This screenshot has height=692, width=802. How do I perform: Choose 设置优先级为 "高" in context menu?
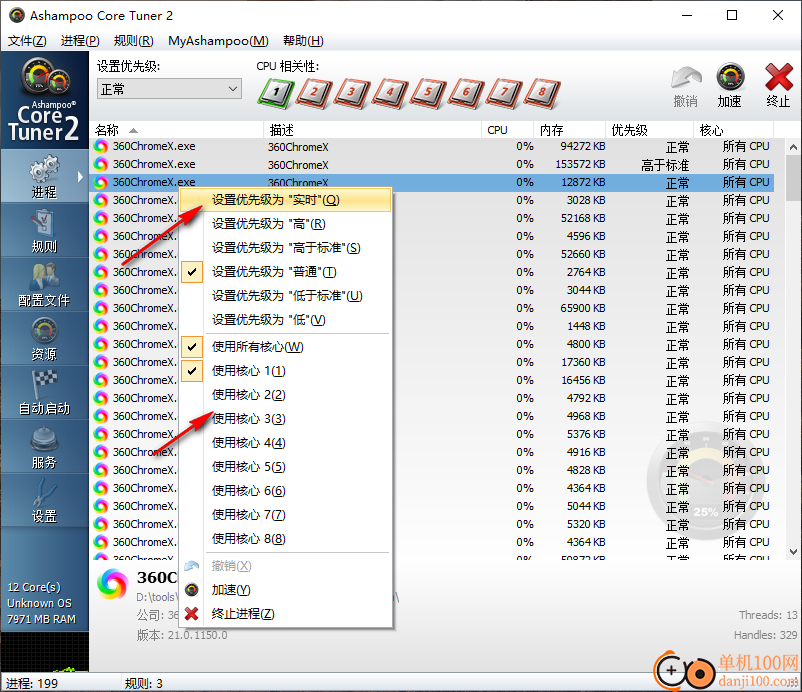point(285,224)
